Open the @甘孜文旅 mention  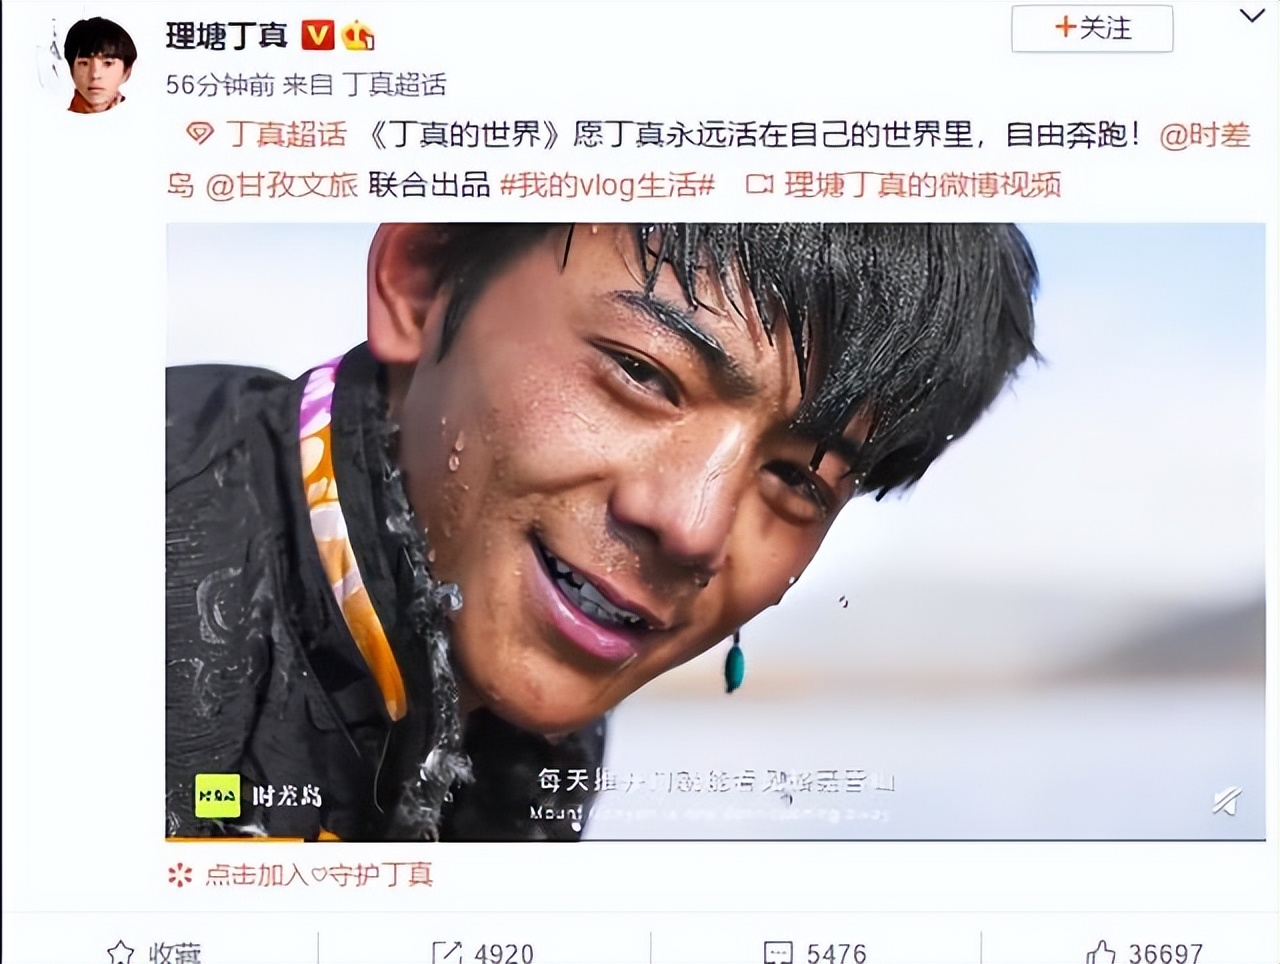coord(282,185)
